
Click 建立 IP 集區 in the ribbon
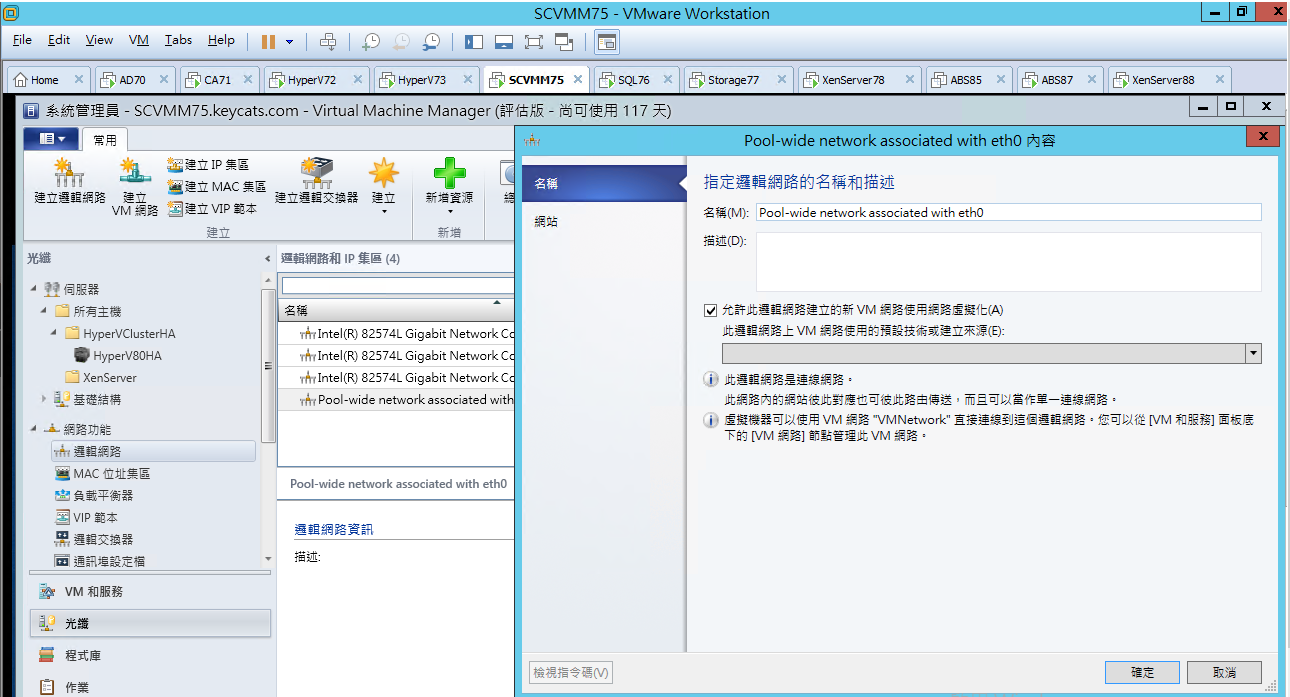(208, 165)
